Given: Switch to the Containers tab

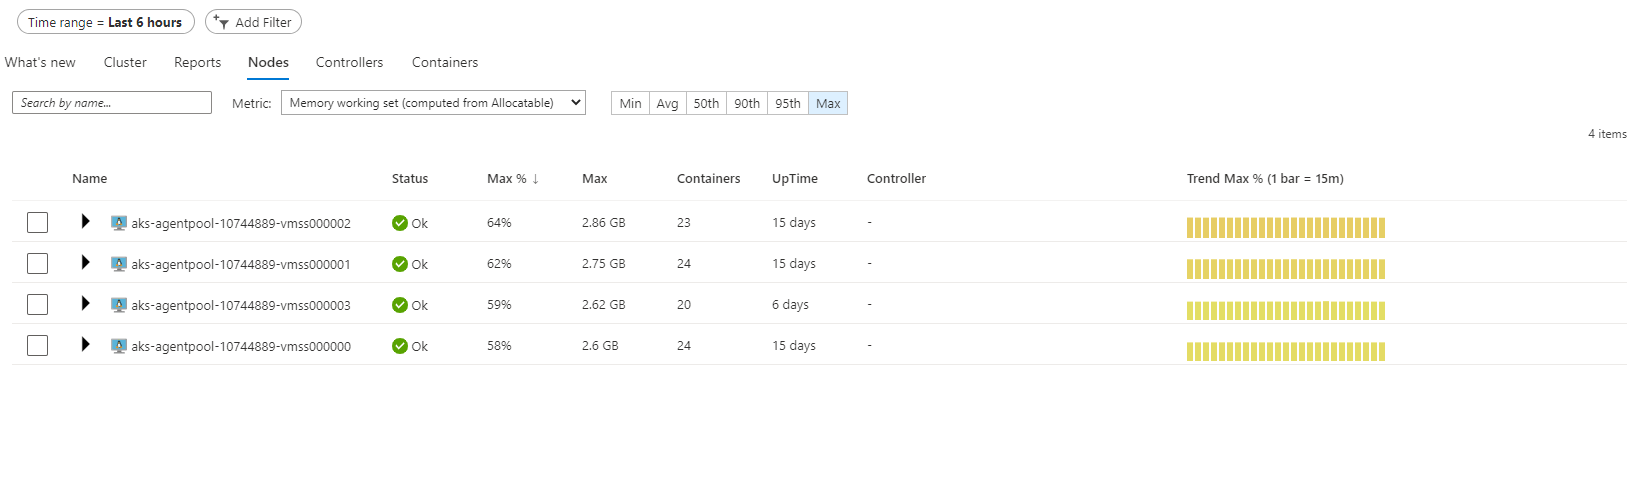Looking at the screenshot, I should point(445,62).
